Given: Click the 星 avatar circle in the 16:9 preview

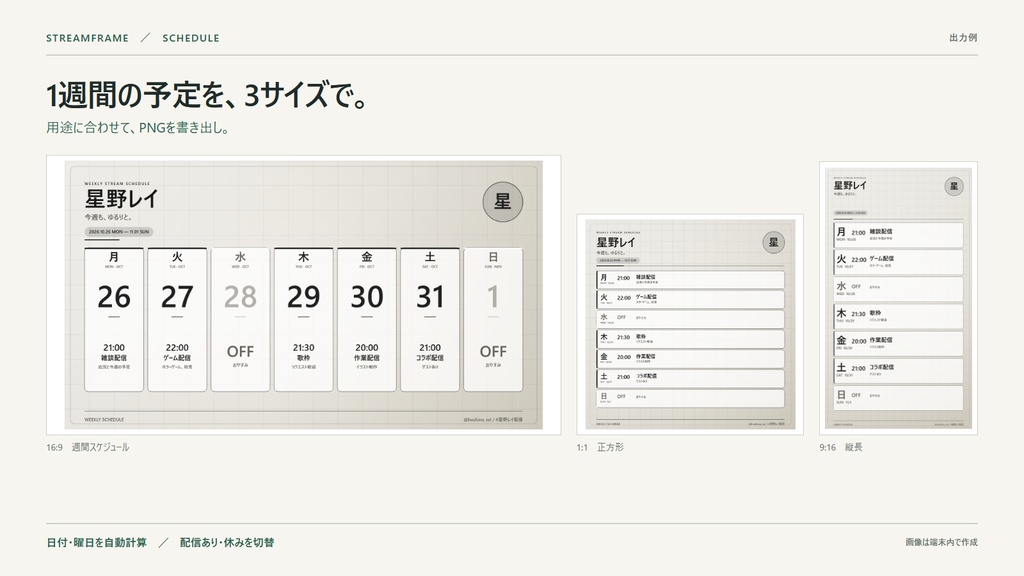Looking at the screenshot, I should 502,202.
